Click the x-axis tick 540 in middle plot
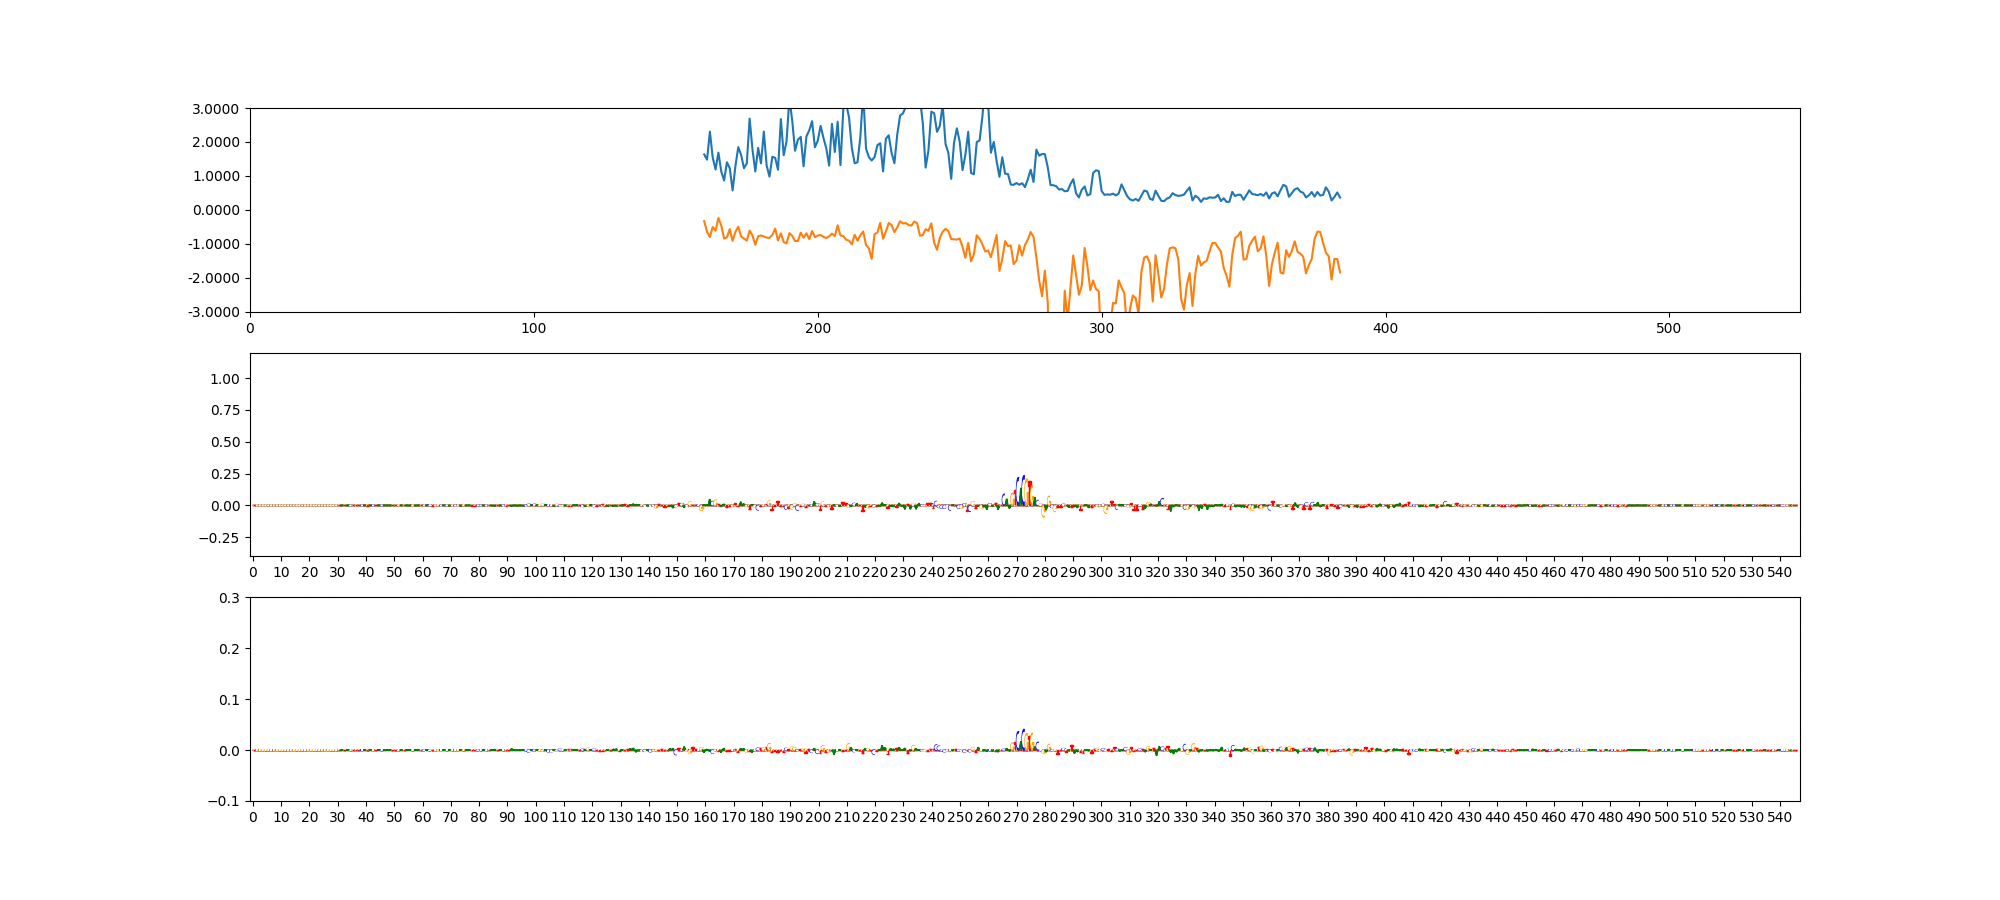This screenshot has height=900, width=2000. 1780,572
